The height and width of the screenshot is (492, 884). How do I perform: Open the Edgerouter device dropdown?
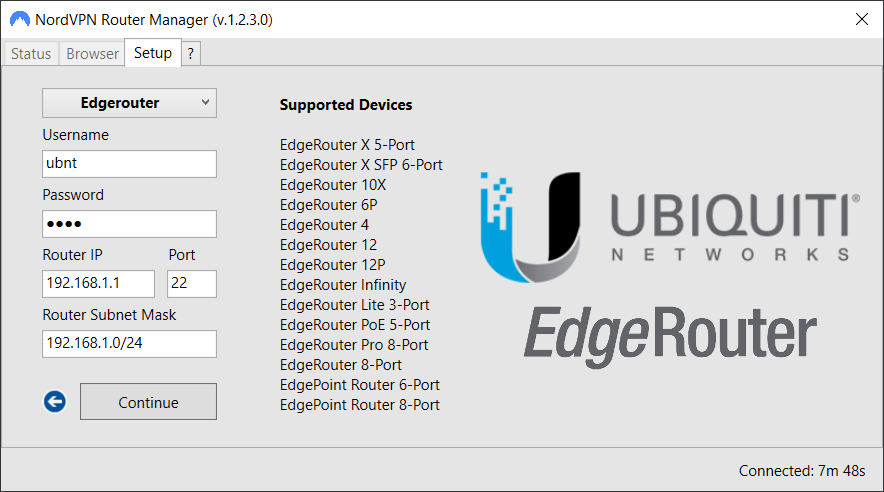tap(129, 103)
